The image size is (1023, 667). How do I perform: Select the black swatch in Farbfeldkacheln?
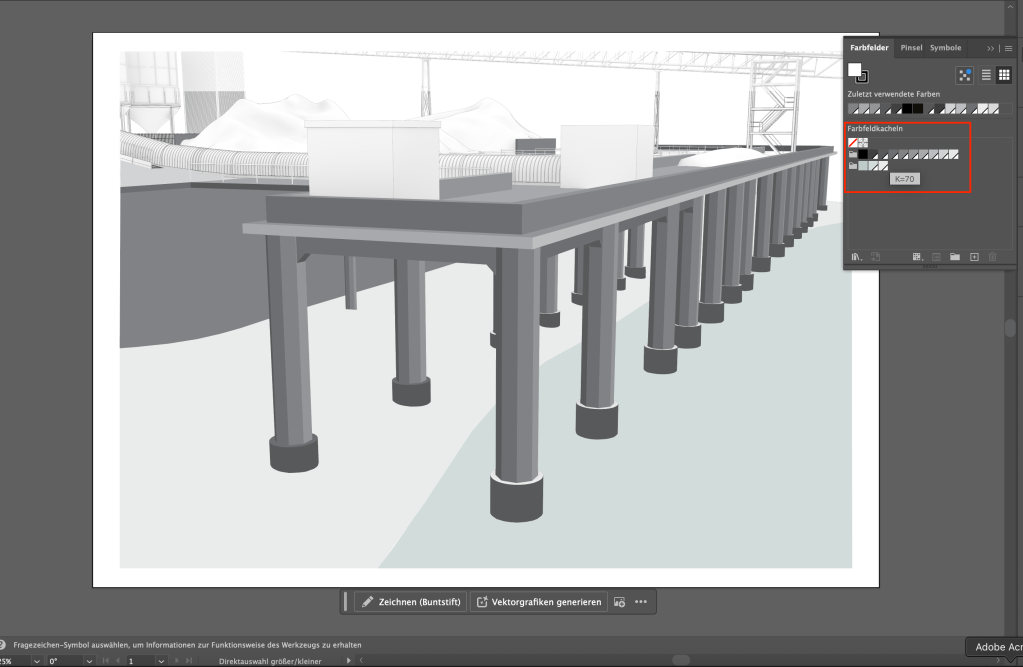pos(863,155)
